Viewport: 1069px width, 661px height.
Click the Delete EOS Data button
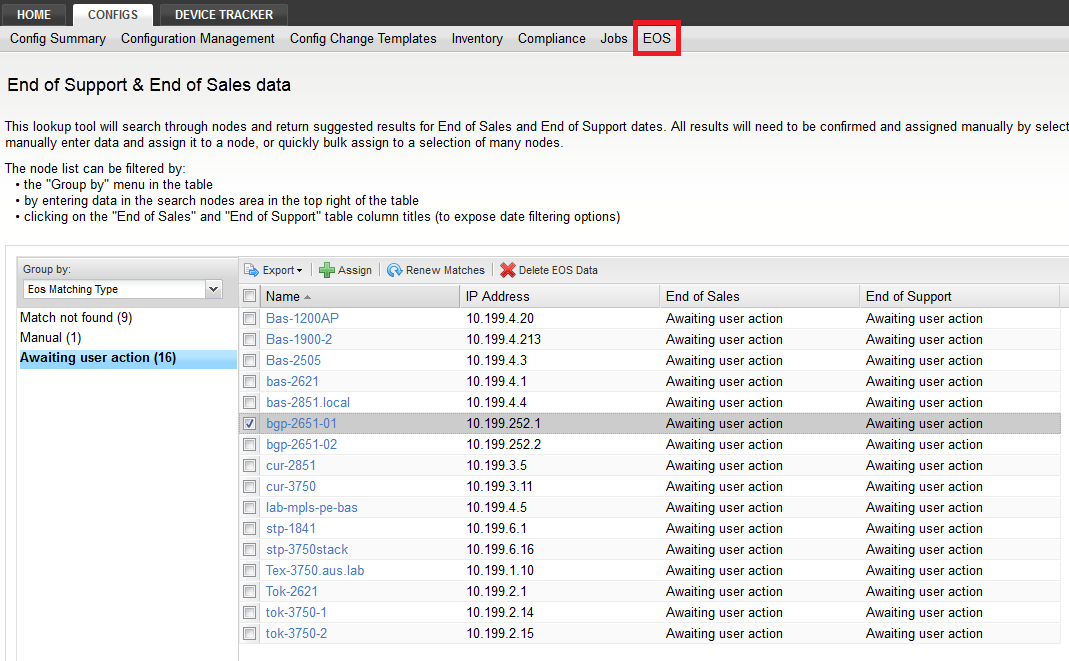click(549, 271)
